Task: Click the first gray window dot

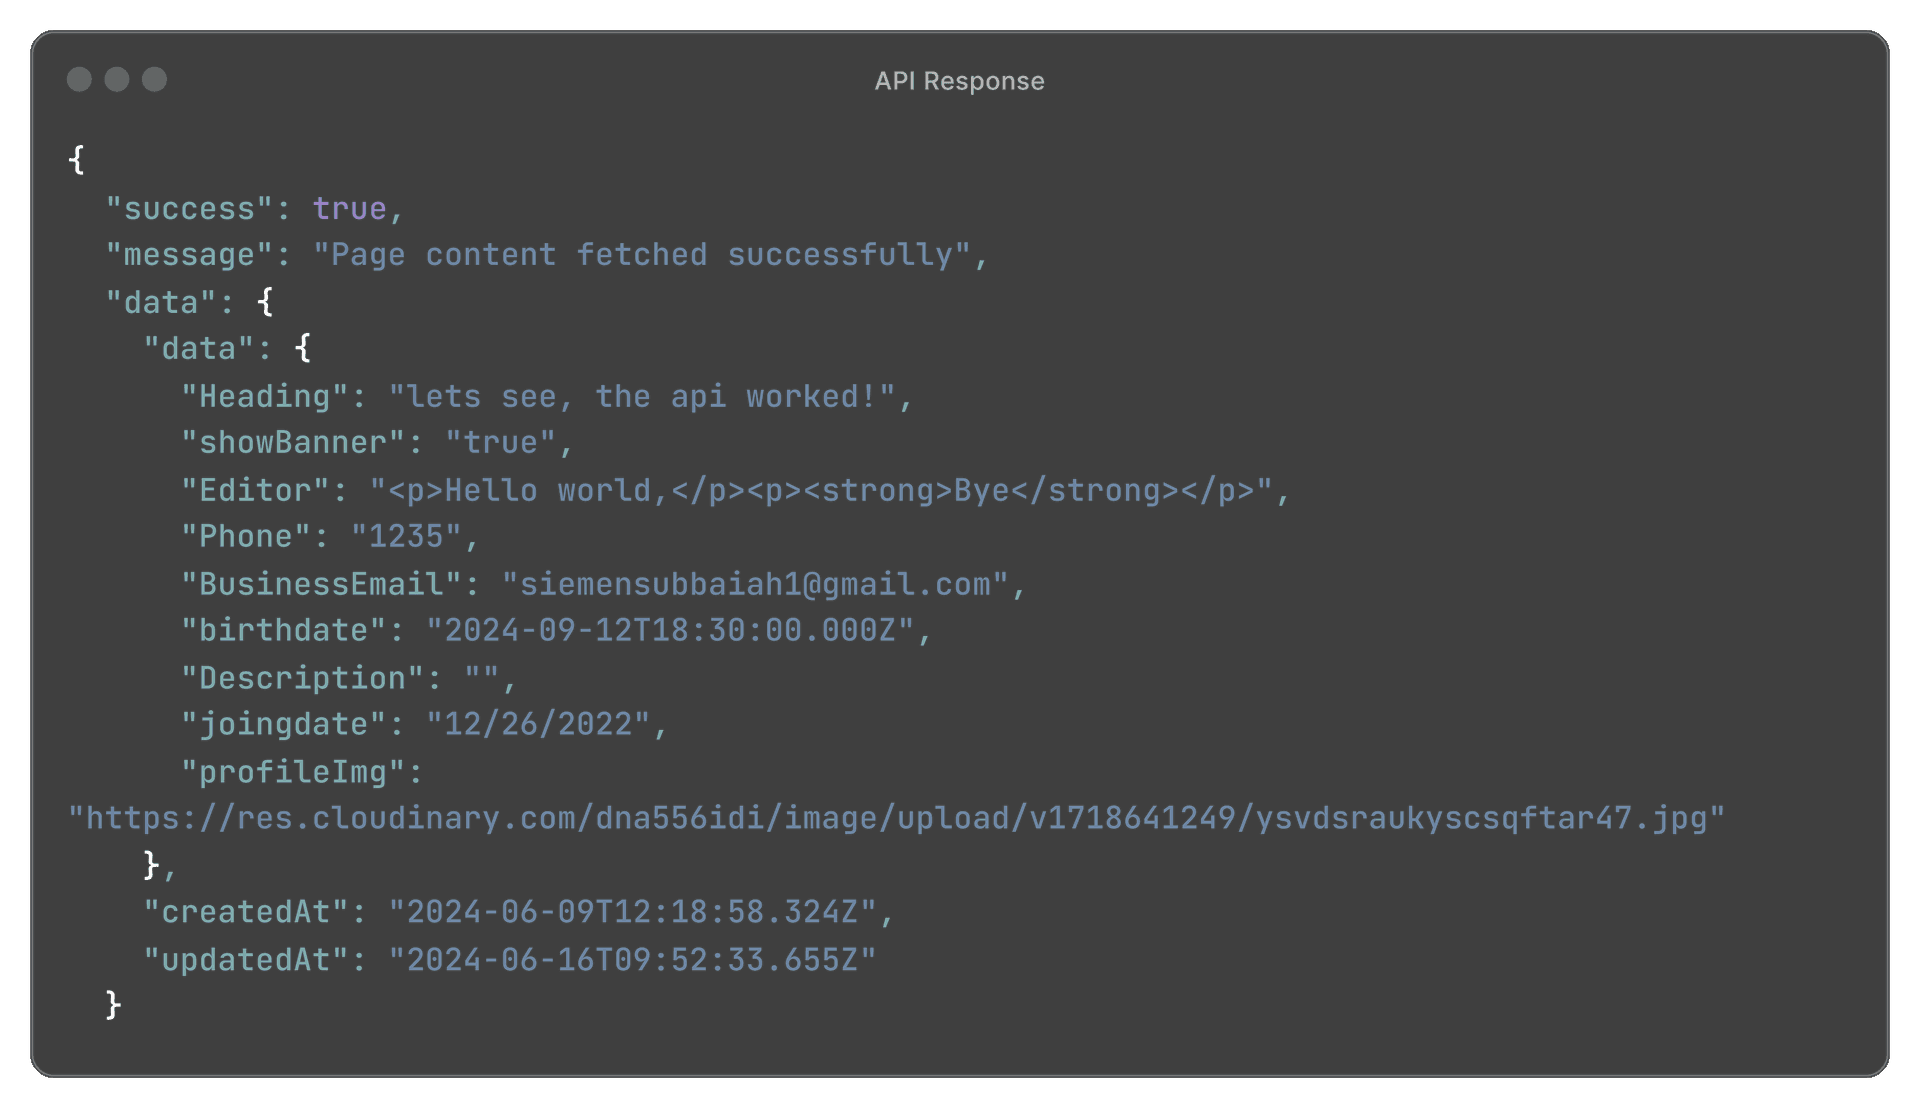Action: click(x=79, y=79)
